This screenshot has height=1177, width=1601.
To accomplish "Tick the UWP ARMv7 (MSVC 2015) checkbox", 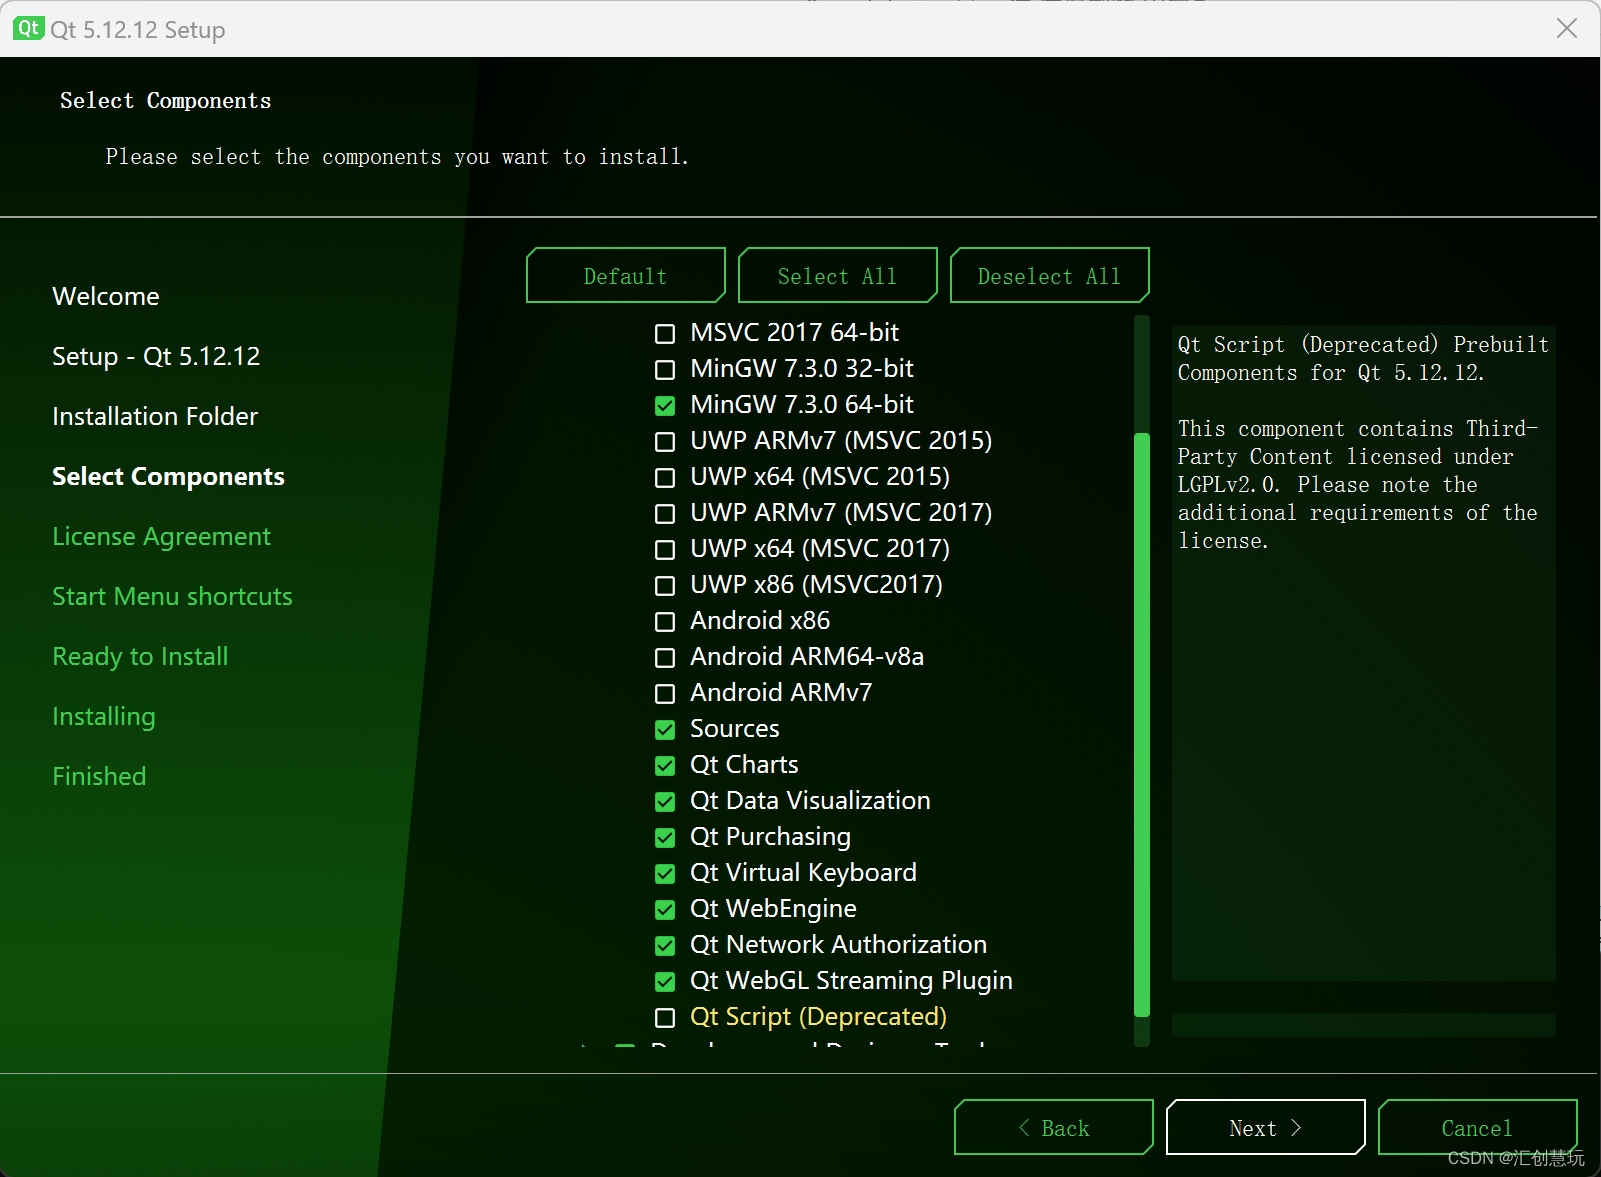I will pyautogui.click(x=665, y=441).
